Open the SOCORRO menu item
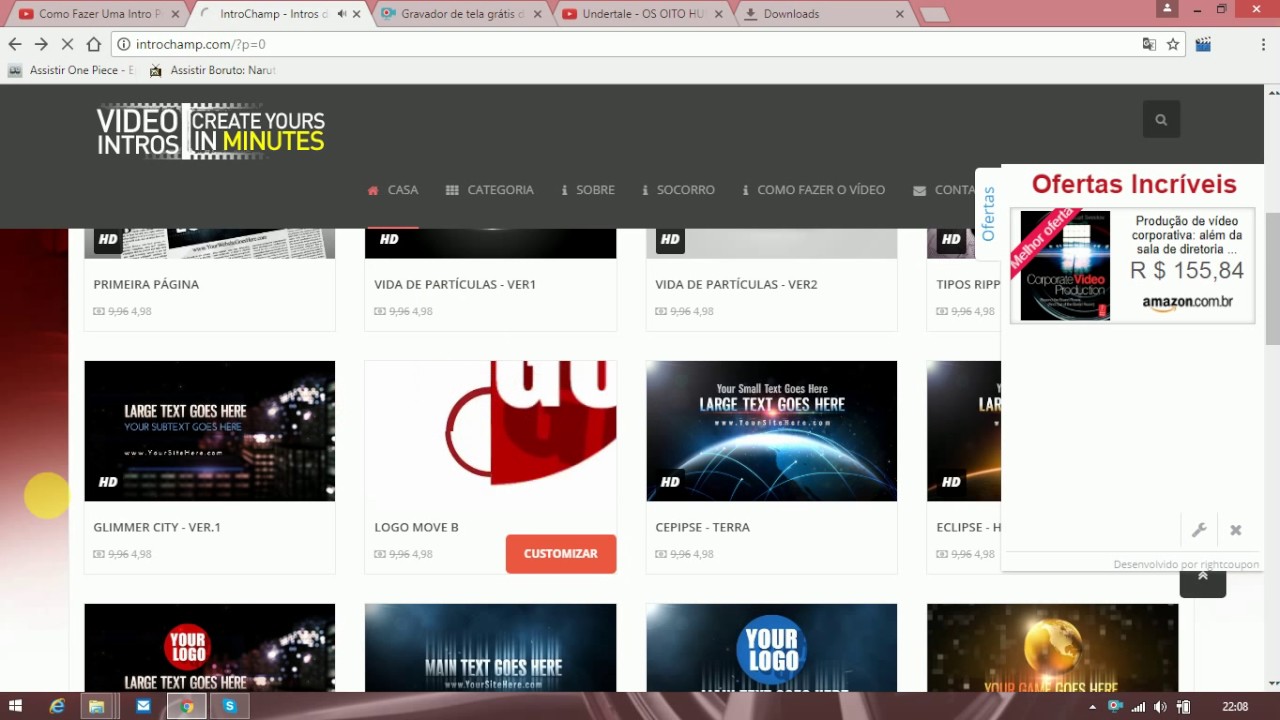 [x=678, y=190]
